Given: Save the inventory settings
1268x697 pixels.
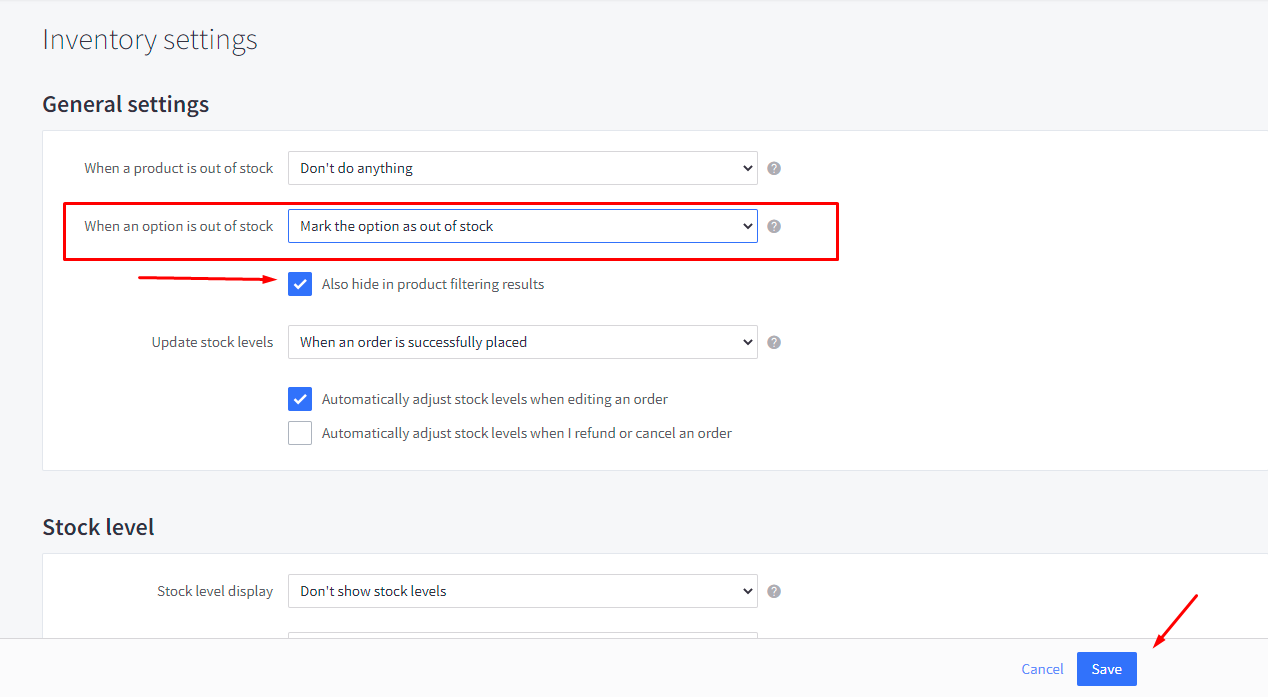Looking at the screenshot, I should (1106, 669).
